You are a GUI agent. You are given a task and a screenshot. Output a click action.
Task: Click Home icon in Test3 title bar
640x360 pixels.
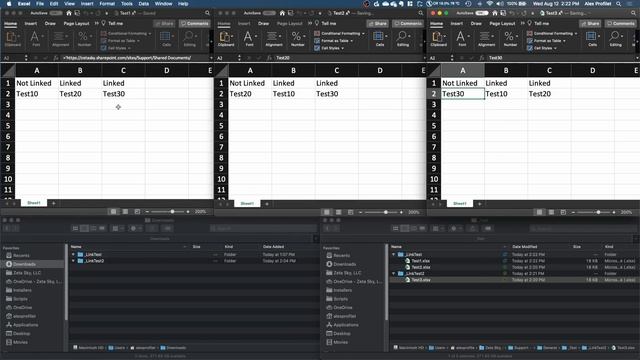[495, 13]
